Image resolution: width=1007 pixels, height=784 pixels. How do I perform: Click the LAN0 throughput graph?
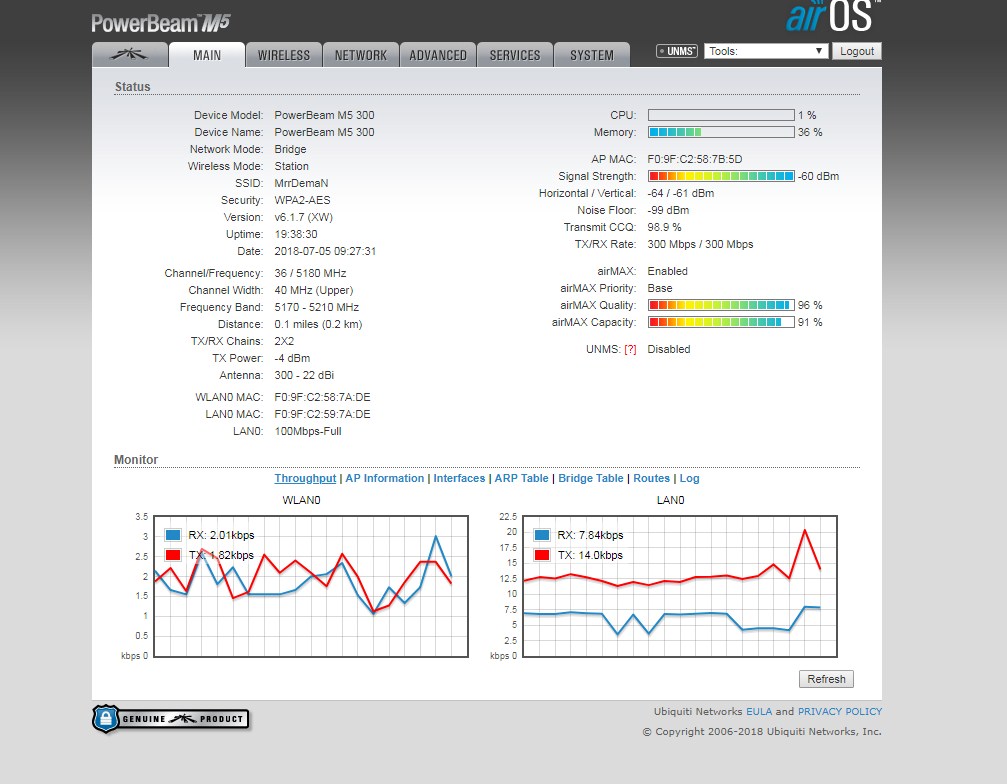coord(680,586)
